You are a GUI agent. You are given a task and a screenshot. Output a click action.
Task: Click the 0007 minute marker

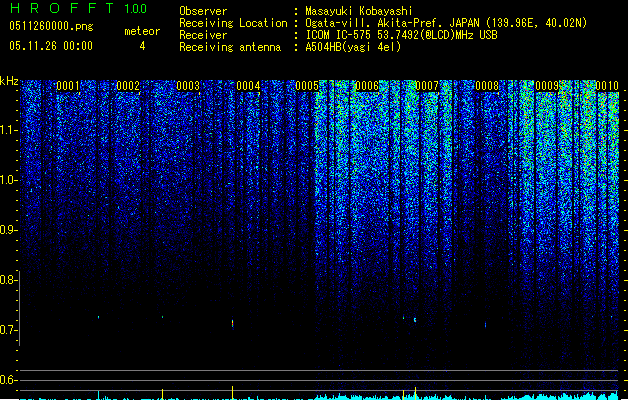coord(427,86)
